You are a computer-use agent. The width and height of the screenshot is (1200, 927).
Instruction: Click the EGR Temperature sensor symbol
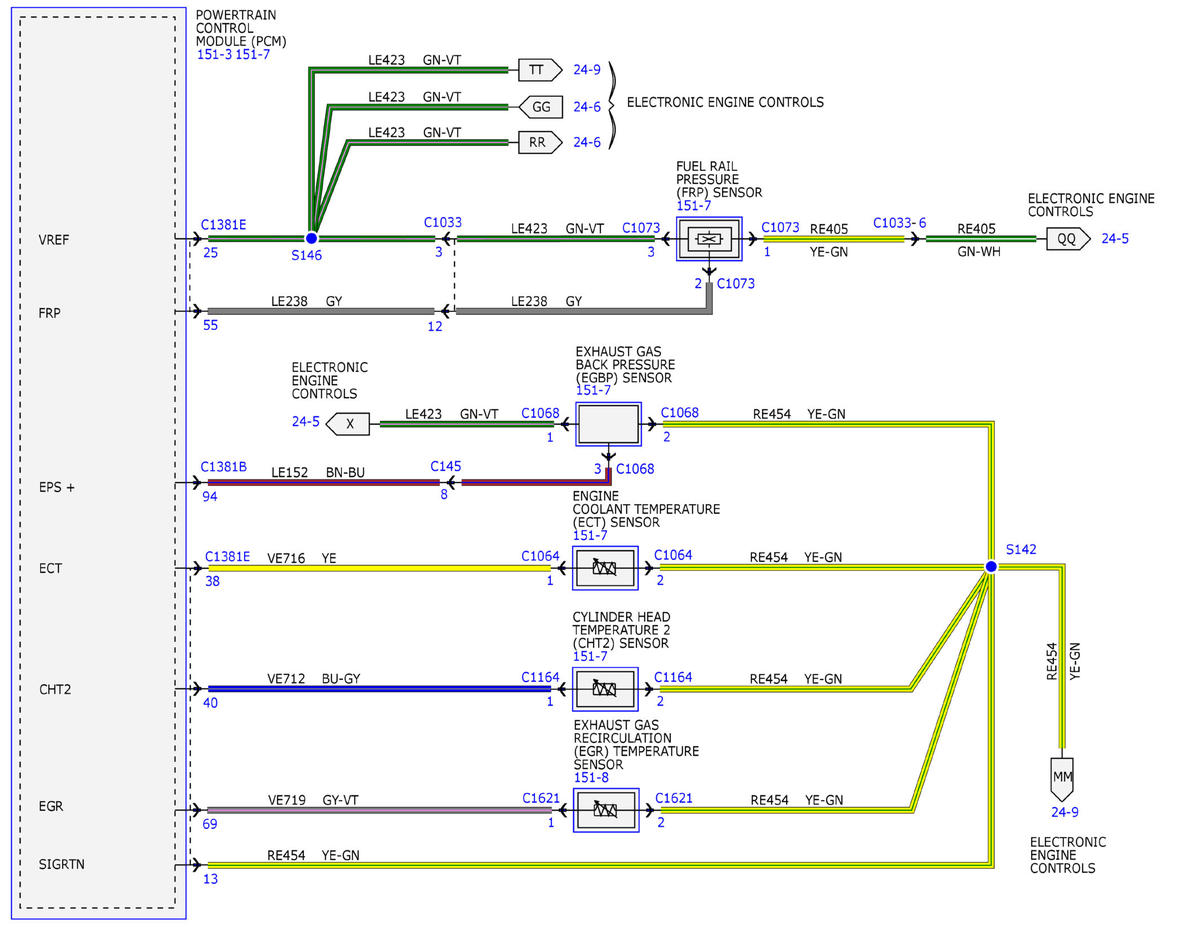click(x=605, y=810)
